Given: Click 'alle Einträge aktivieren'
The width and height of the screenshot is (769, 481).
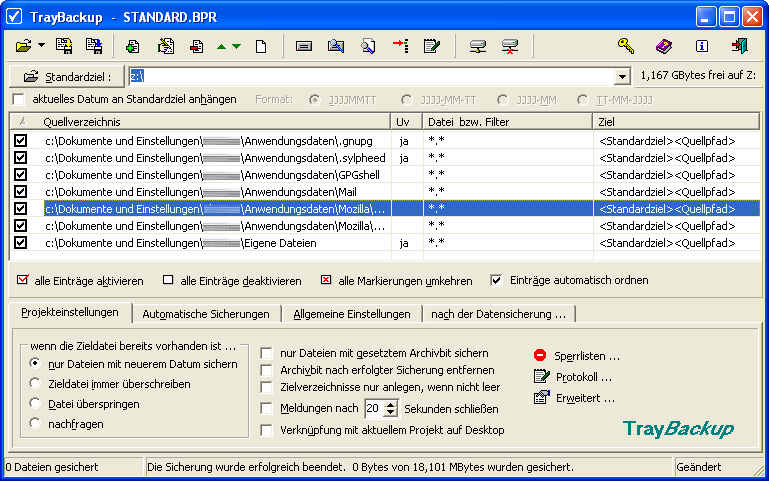Looking at the screenshot, I should coord(80,281).
